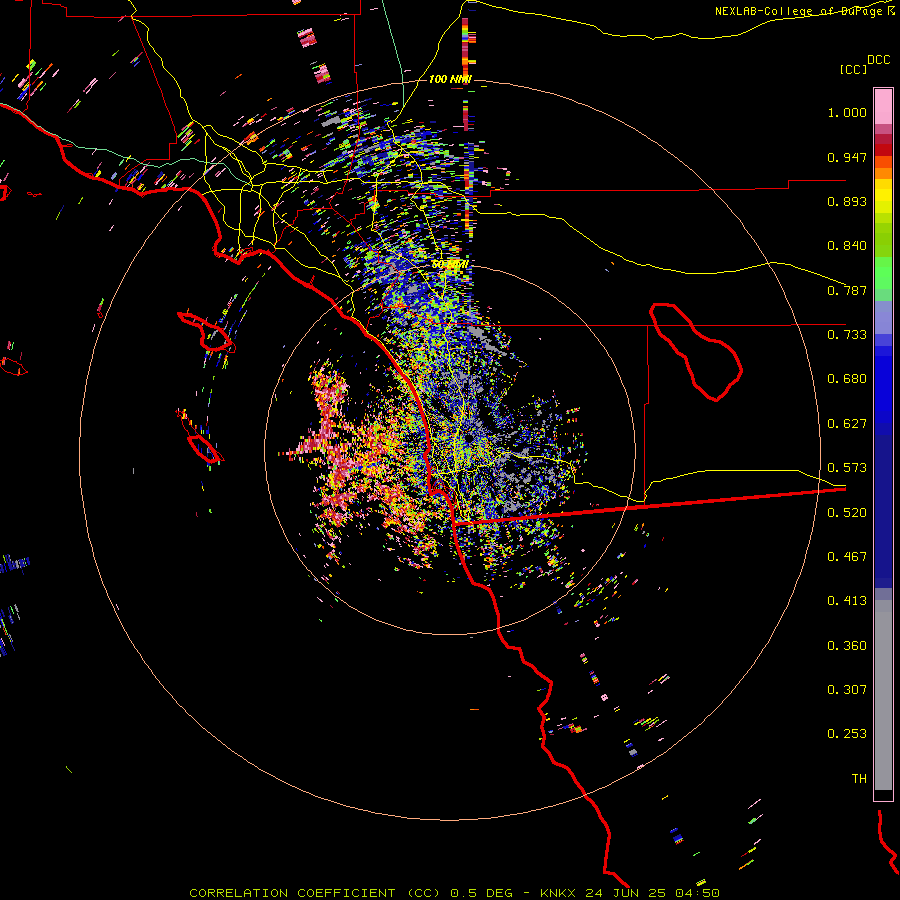Viewport: 900px width, 900px height.
Task: Click the 0.893 scale value
Action: click(x=847, y=201)
